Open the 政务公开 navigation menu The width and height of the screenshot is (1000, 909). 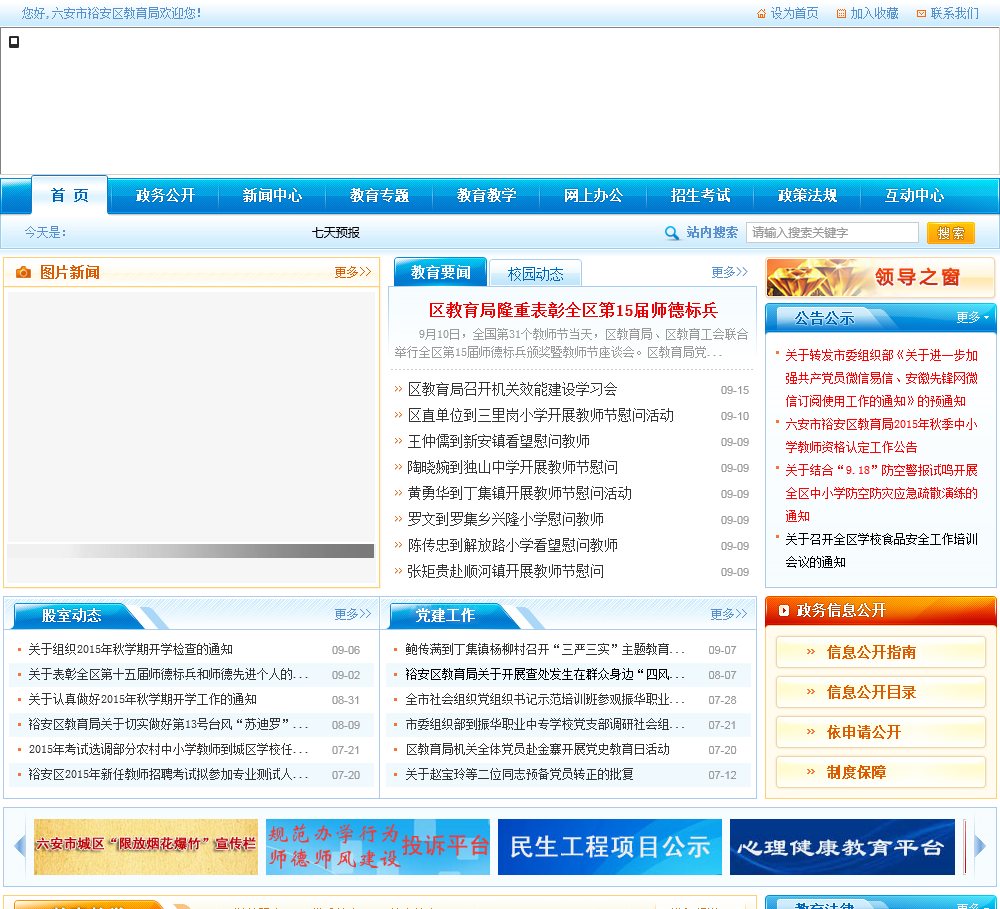pos(165,195)
